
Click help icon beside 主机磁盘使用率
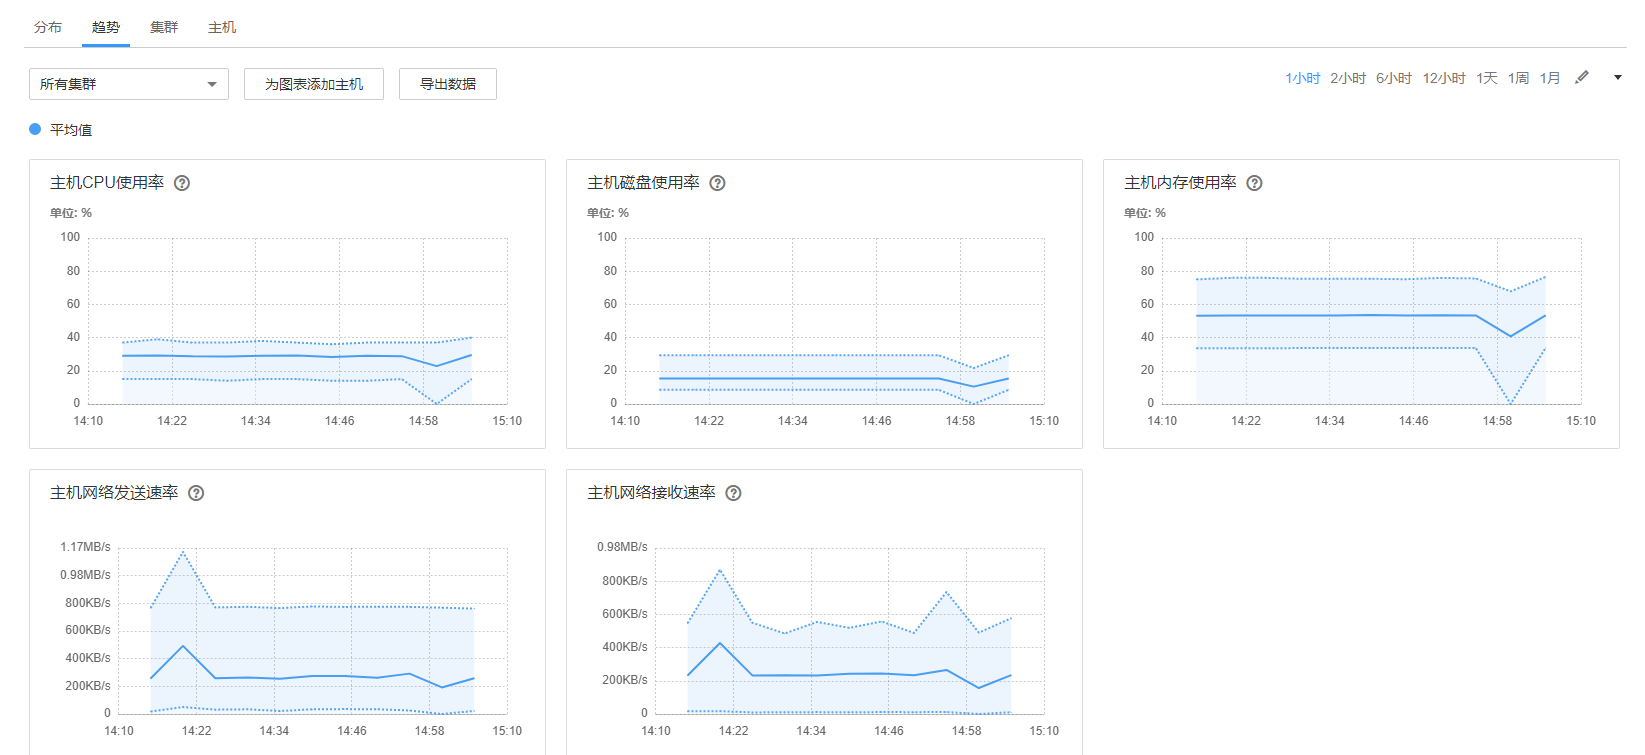click(x=717, y=183)
